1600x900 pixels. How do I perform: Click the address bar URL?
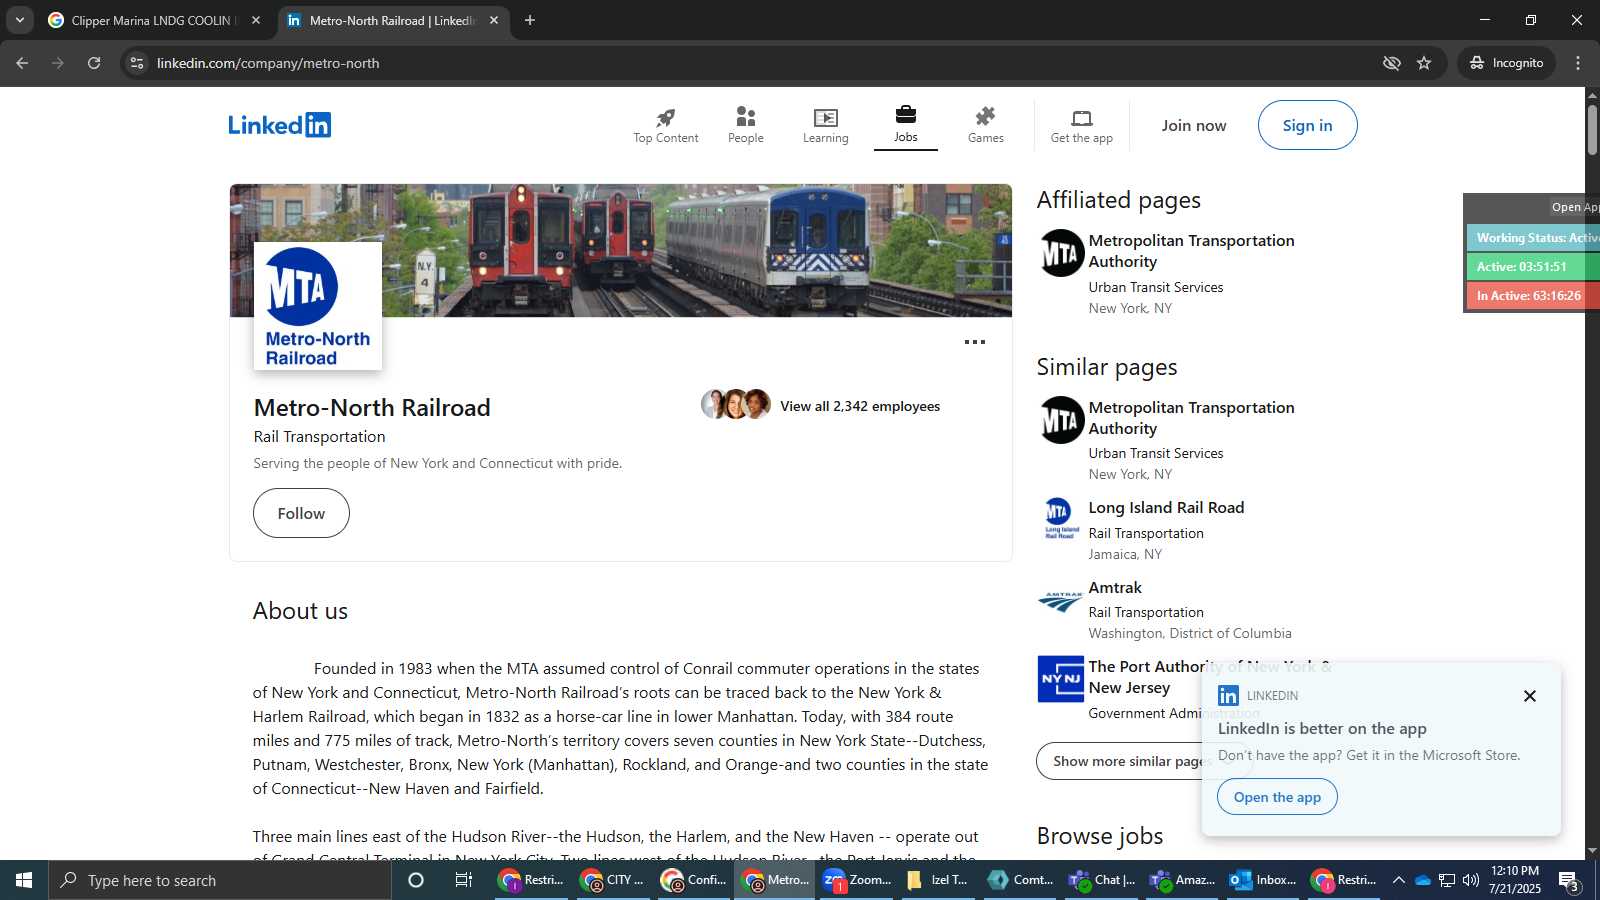(x=268, y=63)
